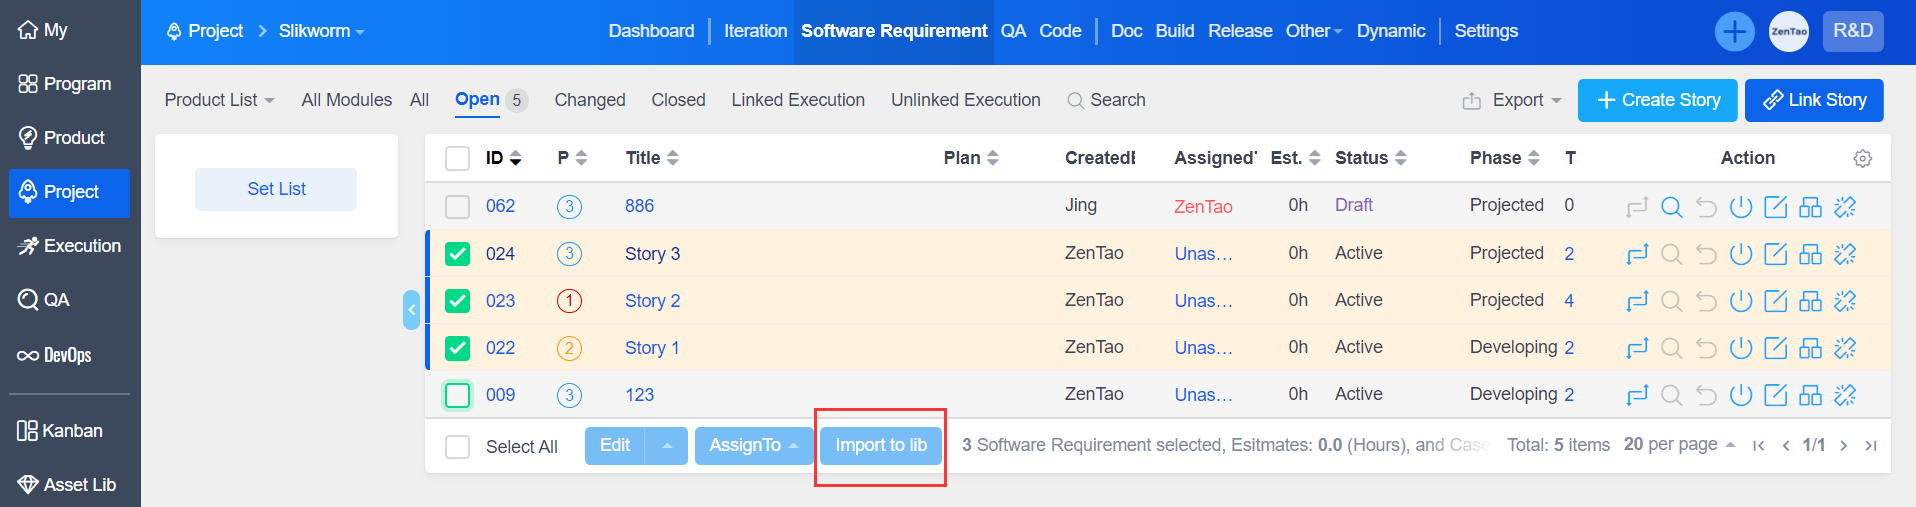Expand the Product List dropdown
Viewport: 1916px width, 507px height.
click(219, 100)
